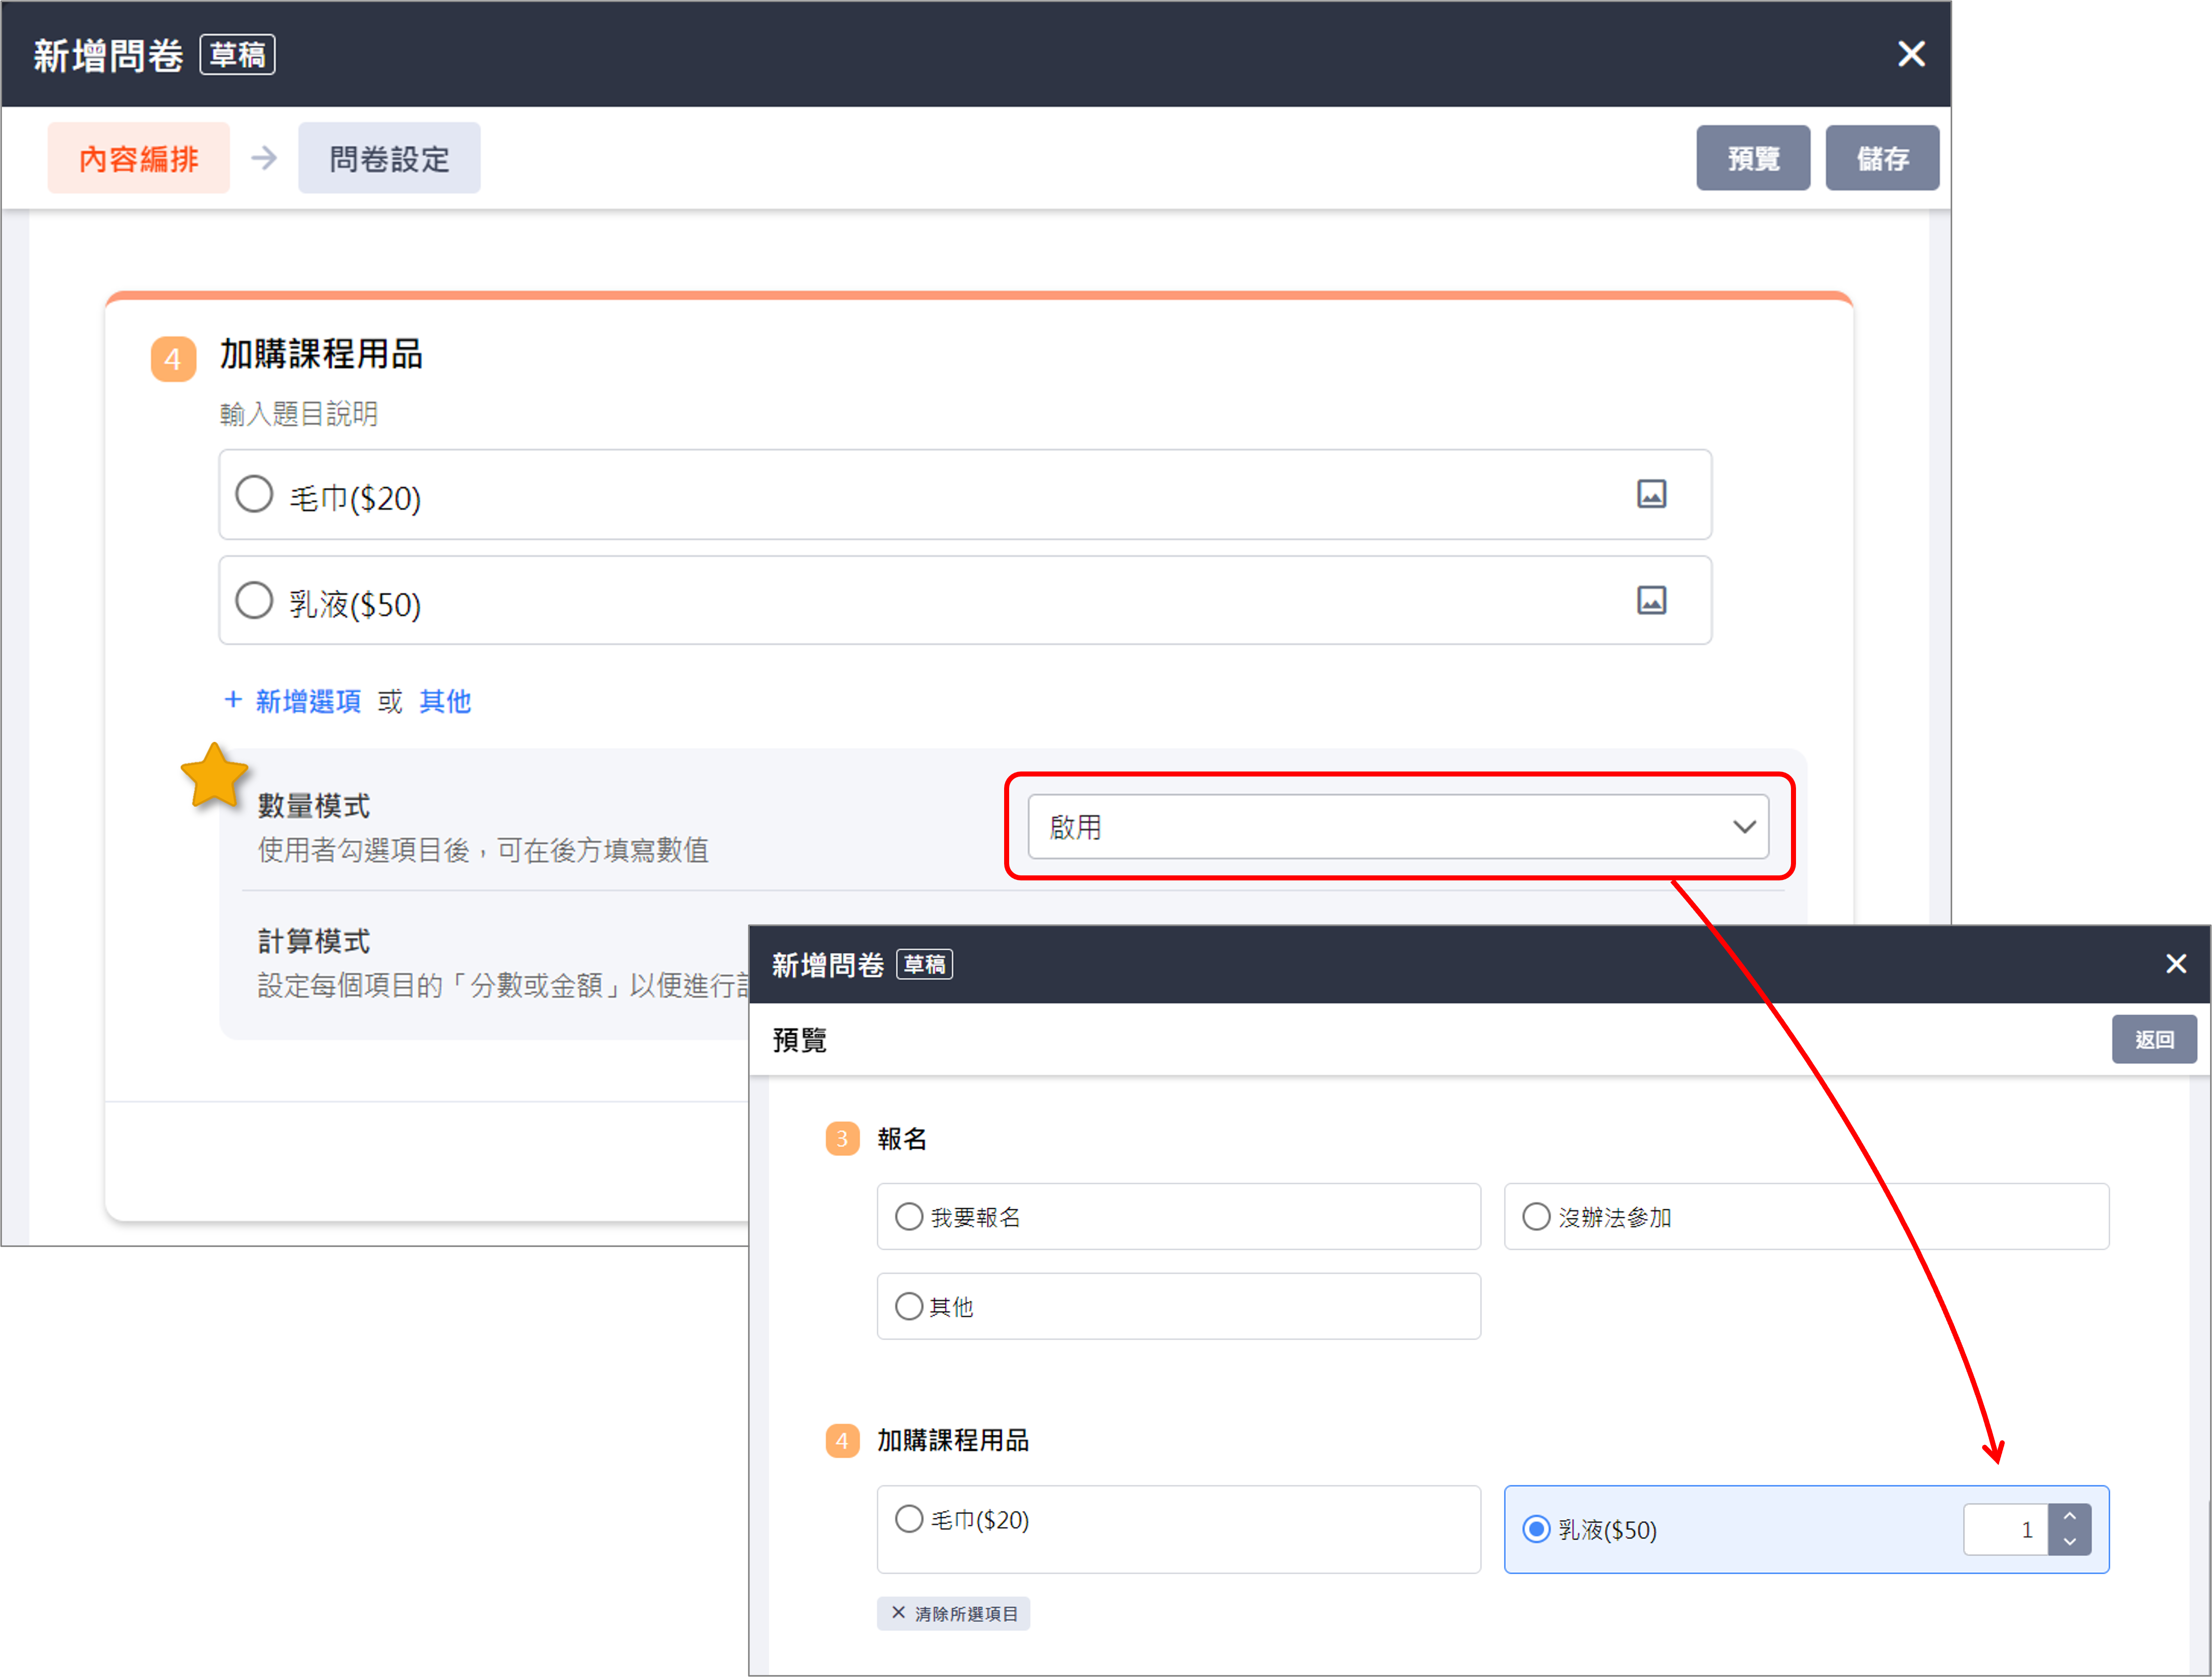This screenshot has height=1677, width=2212.
Task: Select 乳液($50) radio in preview
Action: click(1536, 1530)
